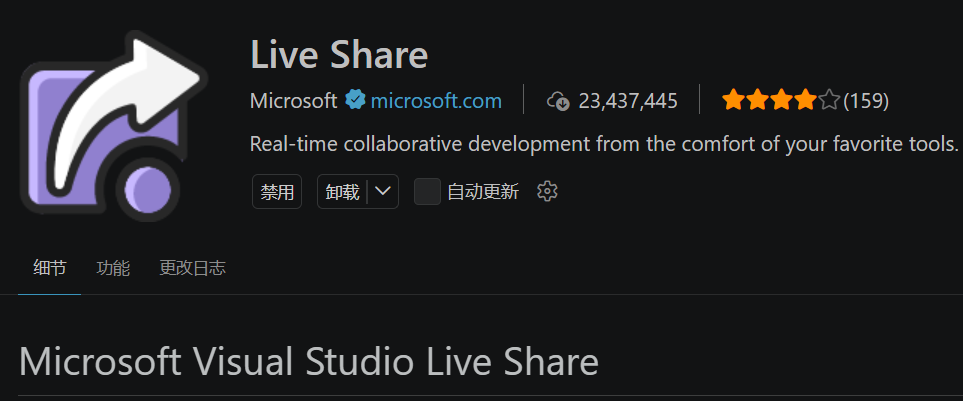Click the star rating icons

[781, 100]
